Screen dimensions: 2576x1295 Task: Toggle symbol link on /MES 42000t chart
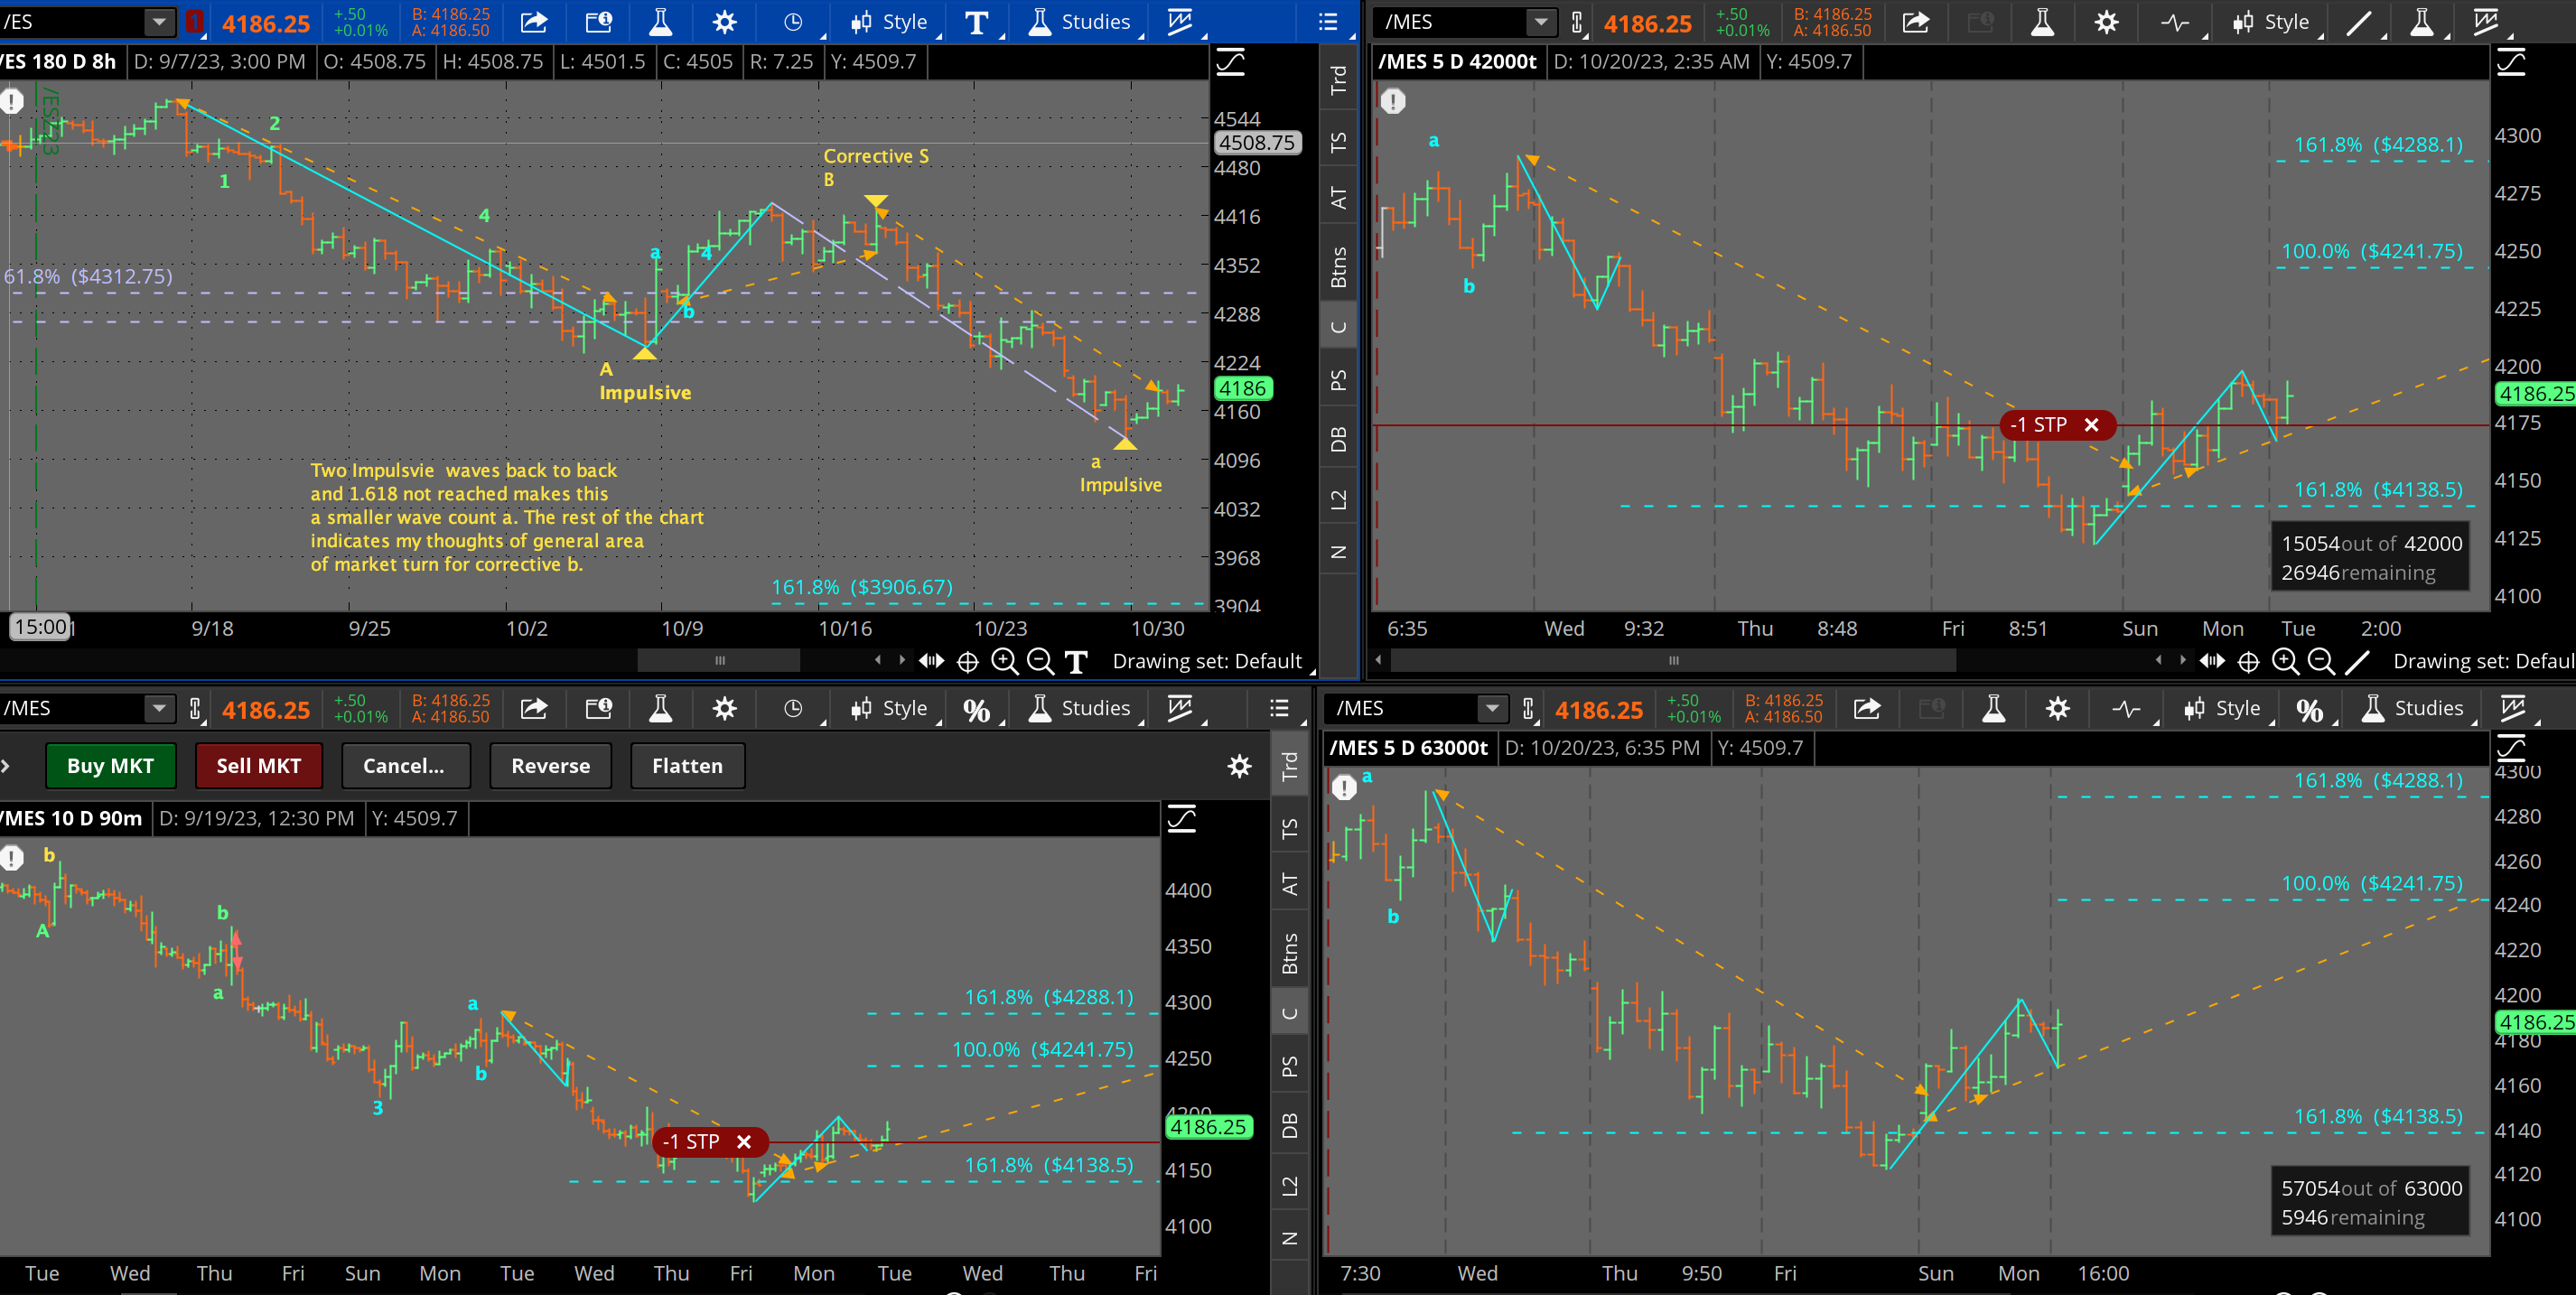click(1577, 22)
